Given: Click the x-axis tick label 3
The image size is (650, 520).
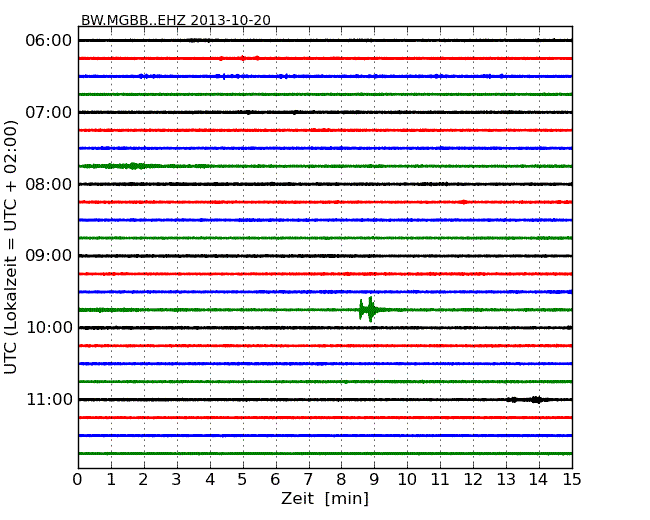Looking at the screenshot, I should (x=177, y=480).
